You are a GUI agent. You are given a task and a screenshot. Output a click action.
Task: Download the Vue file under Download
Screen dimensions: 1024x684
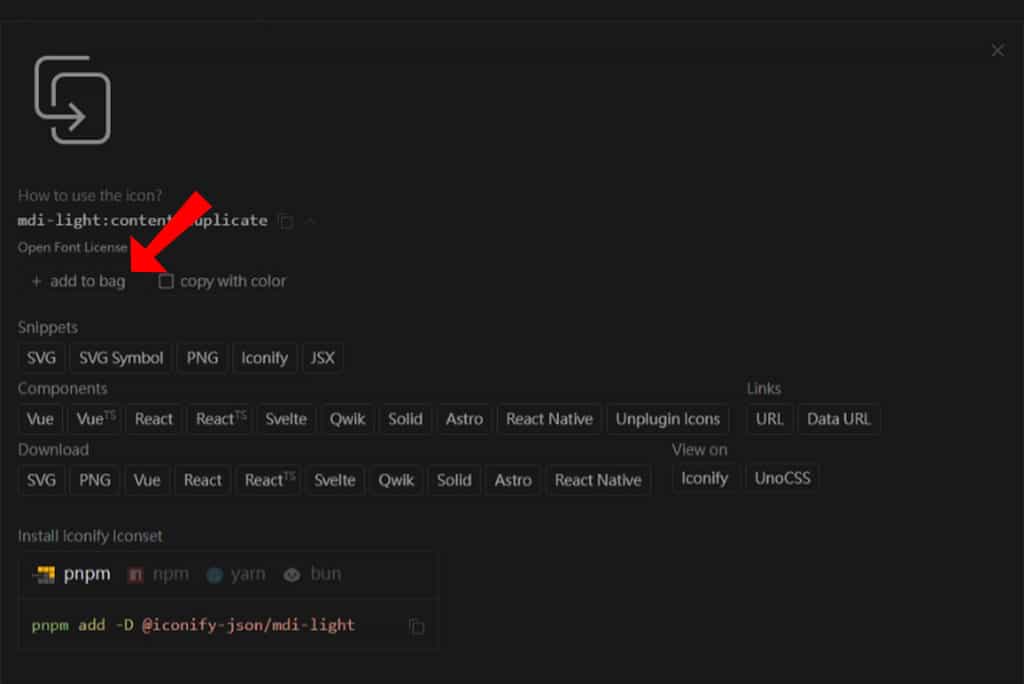click(x=147, y=481)
